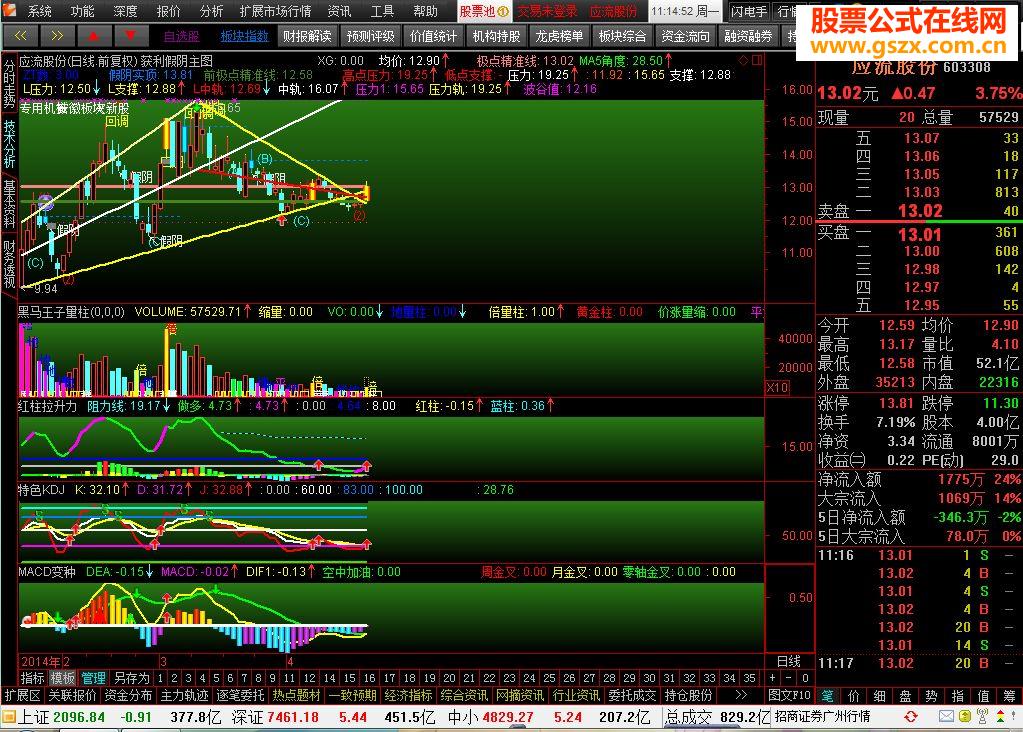Screen dimensions: 1023x732
Task: Open the 图文F10 tab
Action: (789, 695)
